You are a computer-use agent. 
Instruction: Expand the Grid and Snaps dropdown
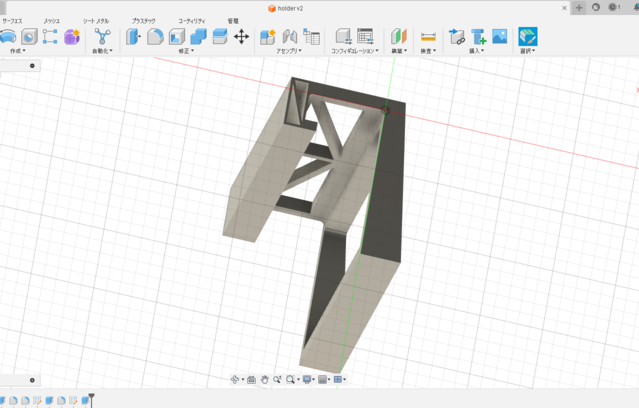click(x=324, y=380)
